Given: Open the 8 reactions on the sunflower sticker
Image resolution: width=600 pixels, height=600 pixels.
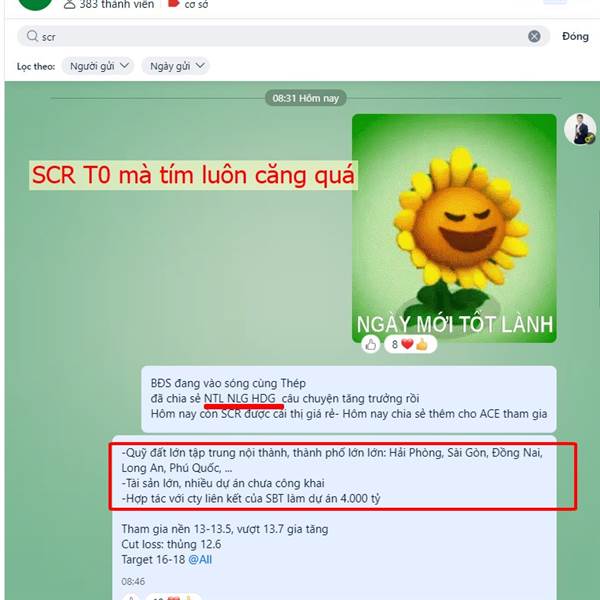Looking at the screenshot, I should point(410,344).
